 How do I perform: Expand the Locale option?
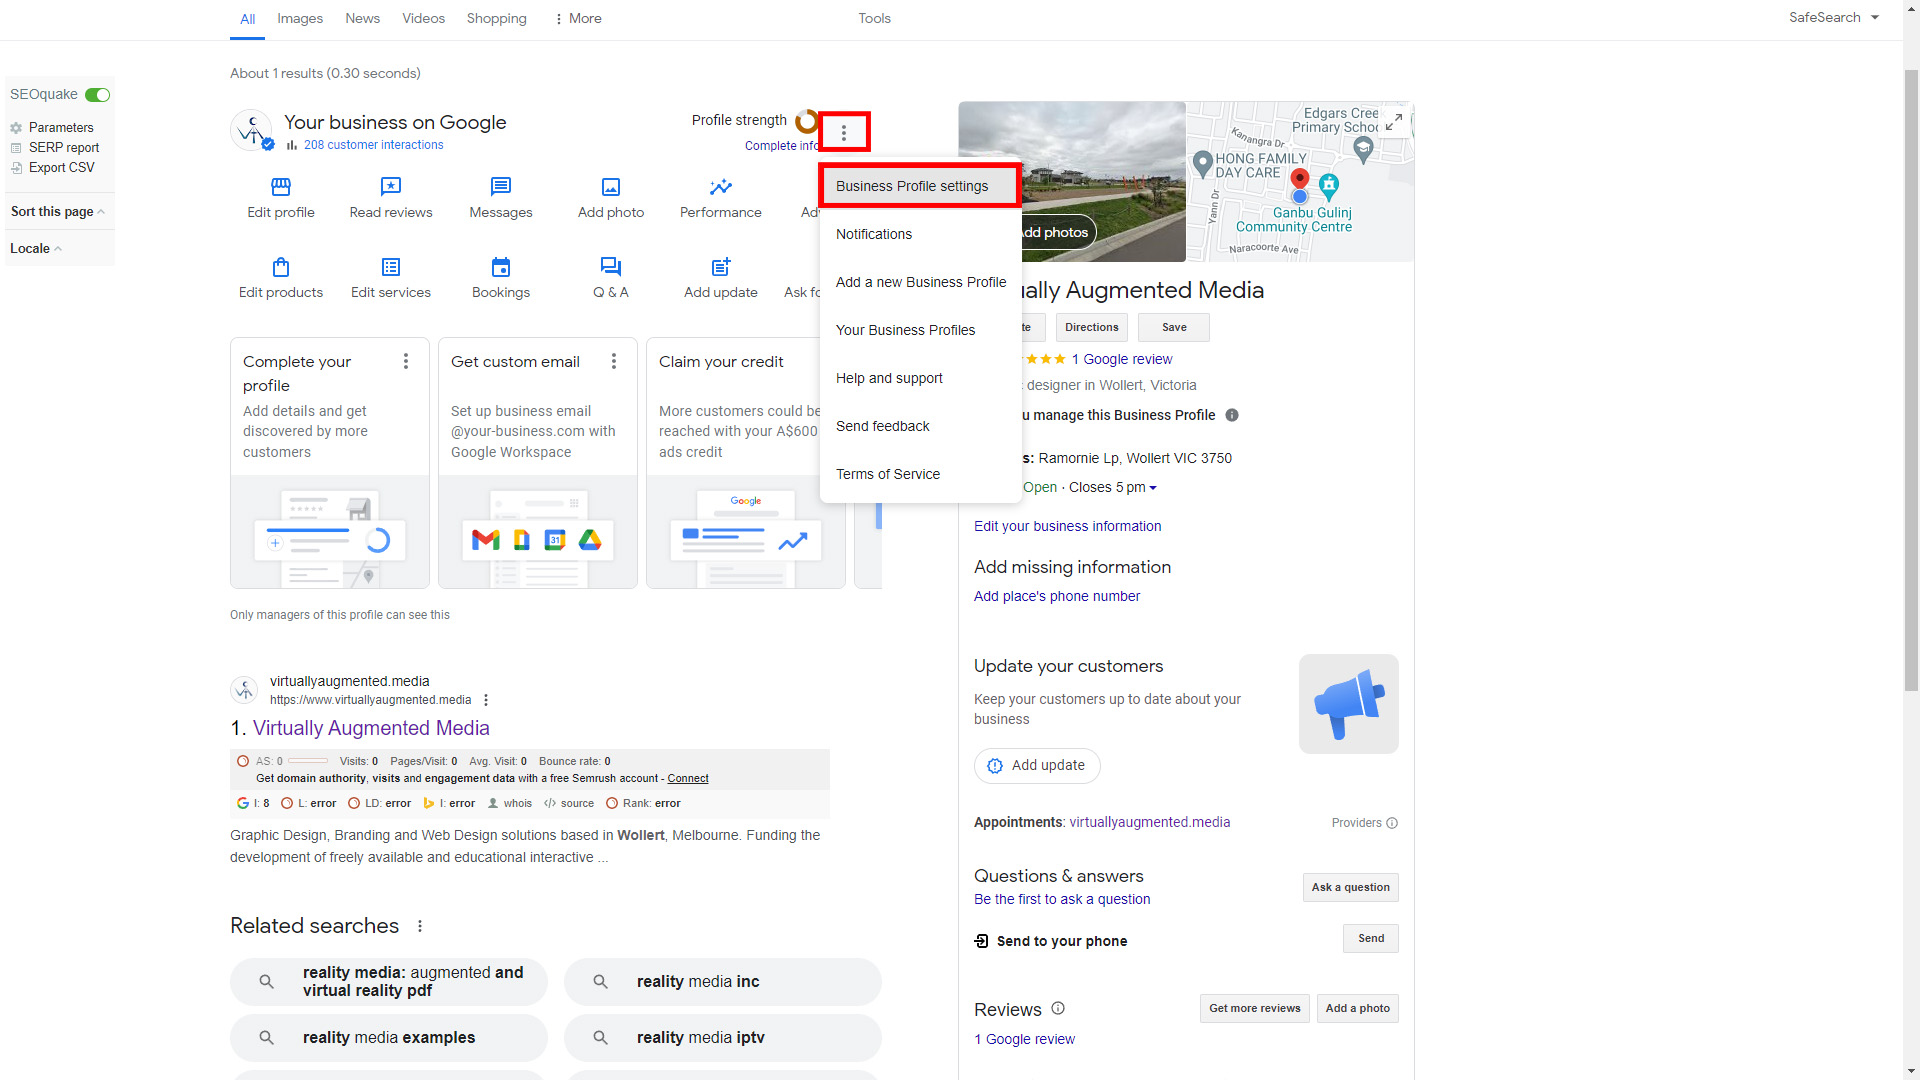point(36,249)
